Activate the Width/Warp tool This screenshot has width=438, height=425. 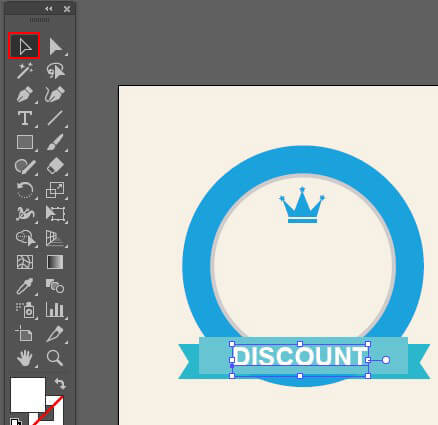tap(25, 214)
